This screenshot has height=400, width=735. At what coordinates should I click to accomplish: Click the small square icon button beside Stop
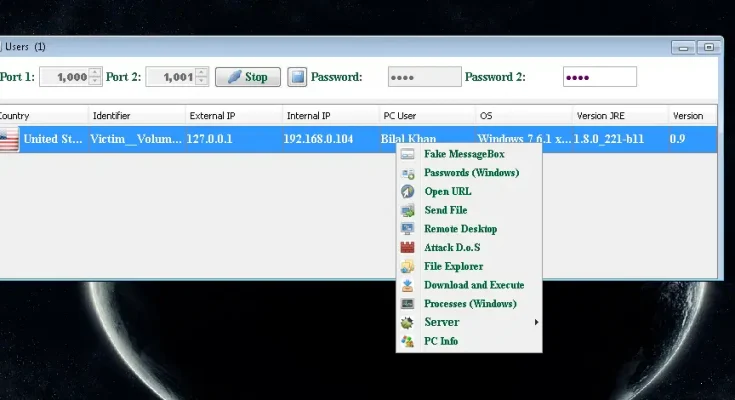pyautogui.click(x=297, y=77)
